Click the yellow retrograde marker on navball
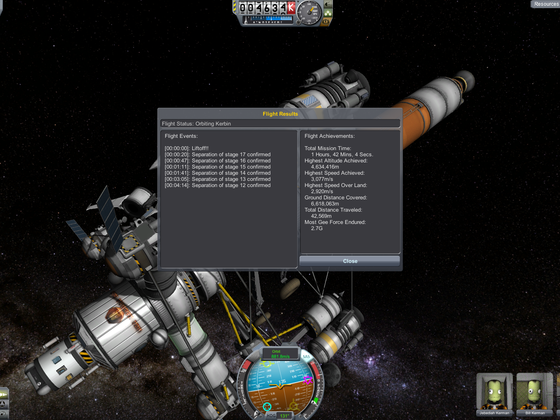The height and width of the screenshot is (420, 560). pyautogui.click(x=294, y=406)
